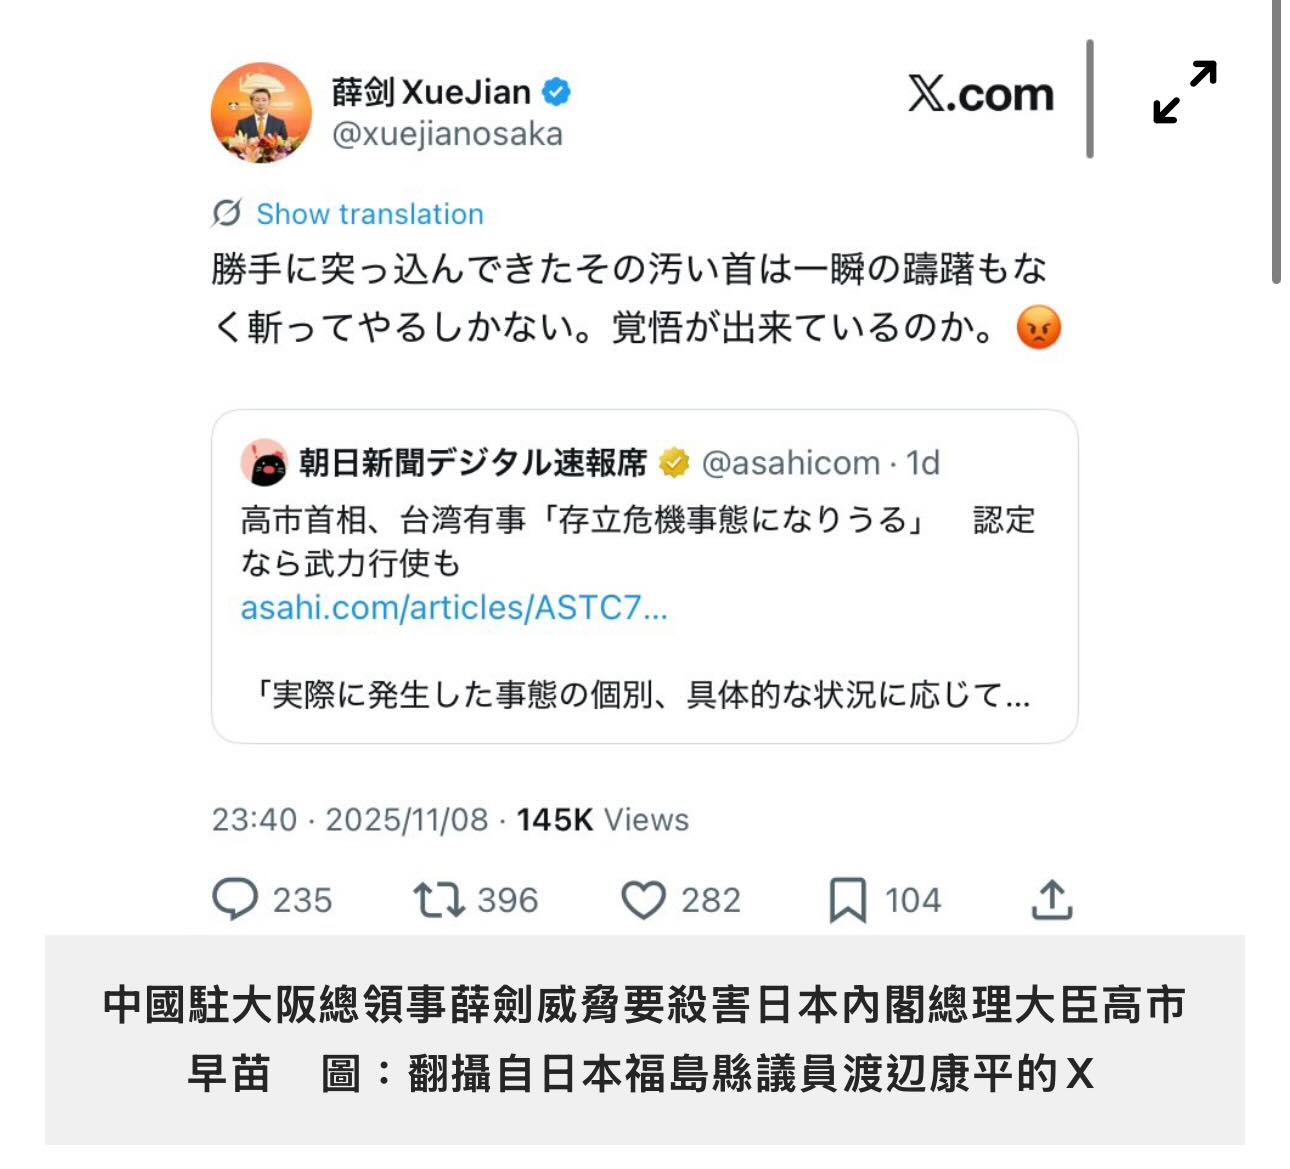Like the post with the heart icon
This screenshot has height=1169, width=1290.
pyautogui.click(x=643, y=900)
